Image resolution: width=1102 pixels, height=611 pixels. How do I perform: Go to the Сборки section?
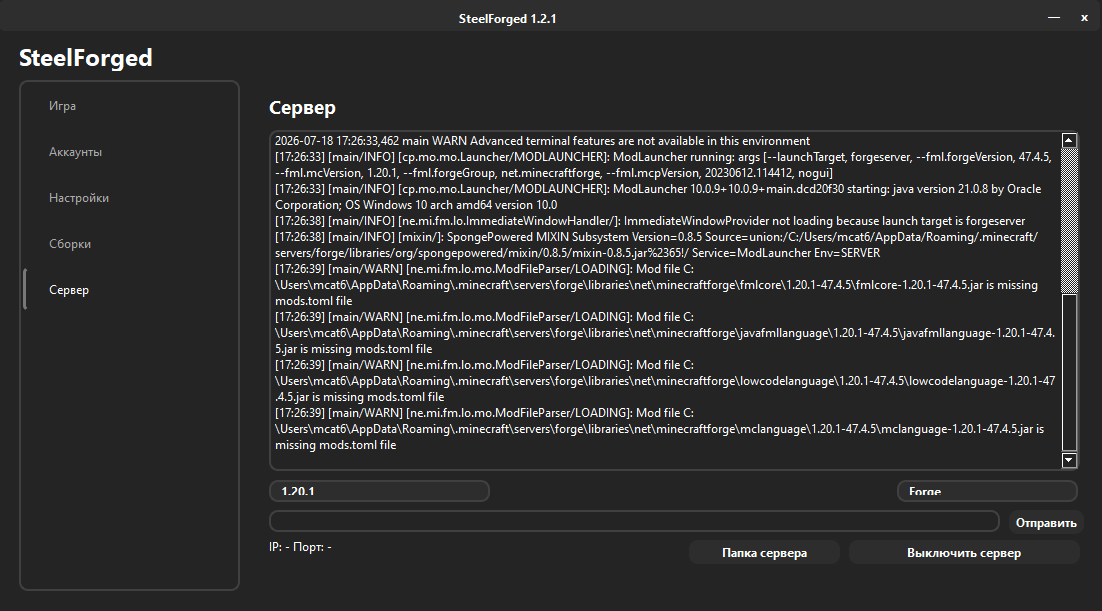70,244
